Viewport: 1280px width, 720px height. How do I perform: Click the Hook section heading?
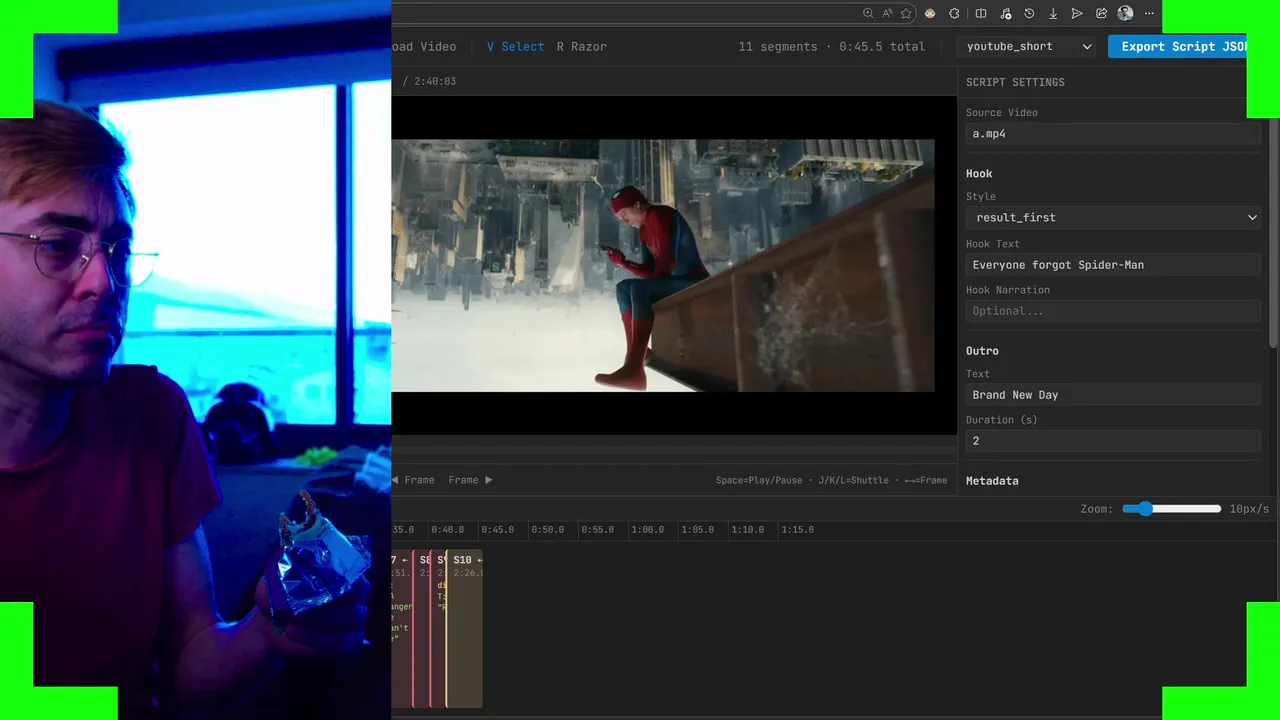pos(979,174)
